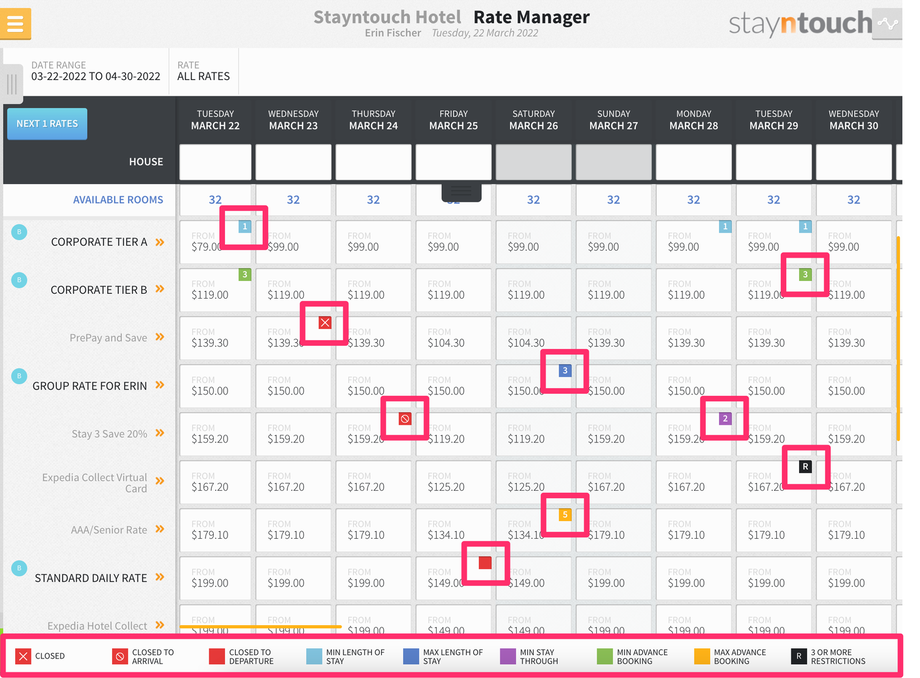This screenshot has width=920, height=678.
Task: Open House cell for Tuesday March 22
Action: coord(215,162)
